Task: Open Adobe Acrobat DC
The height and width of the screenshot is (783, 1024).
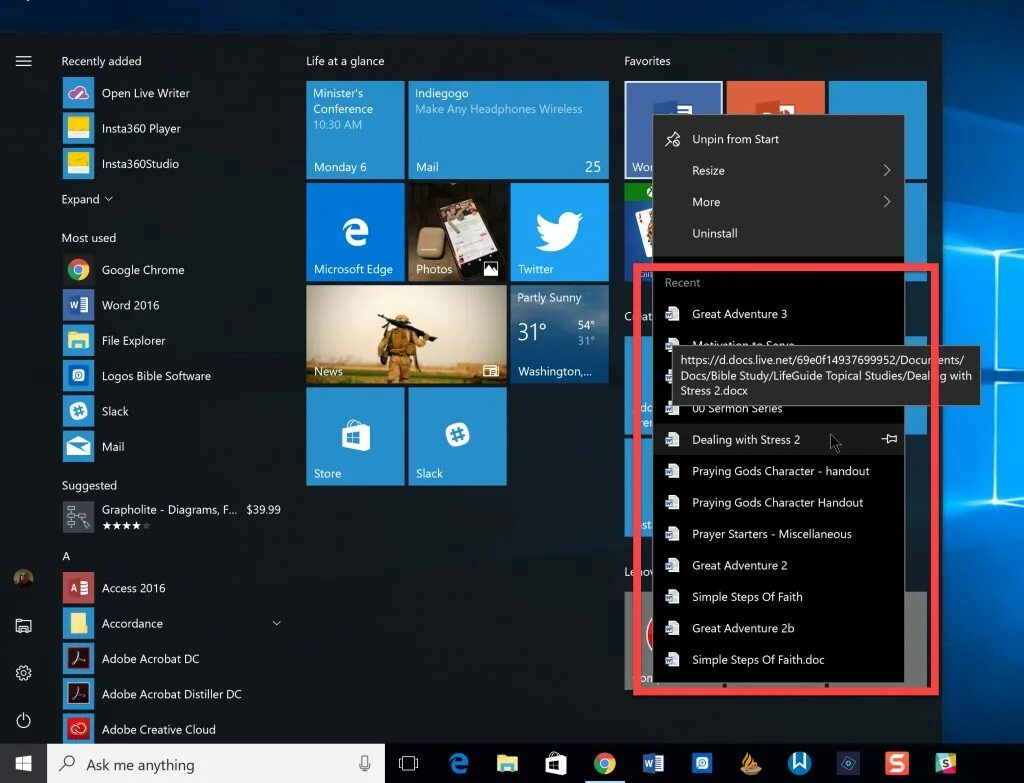Action: [x=172, y=658]
